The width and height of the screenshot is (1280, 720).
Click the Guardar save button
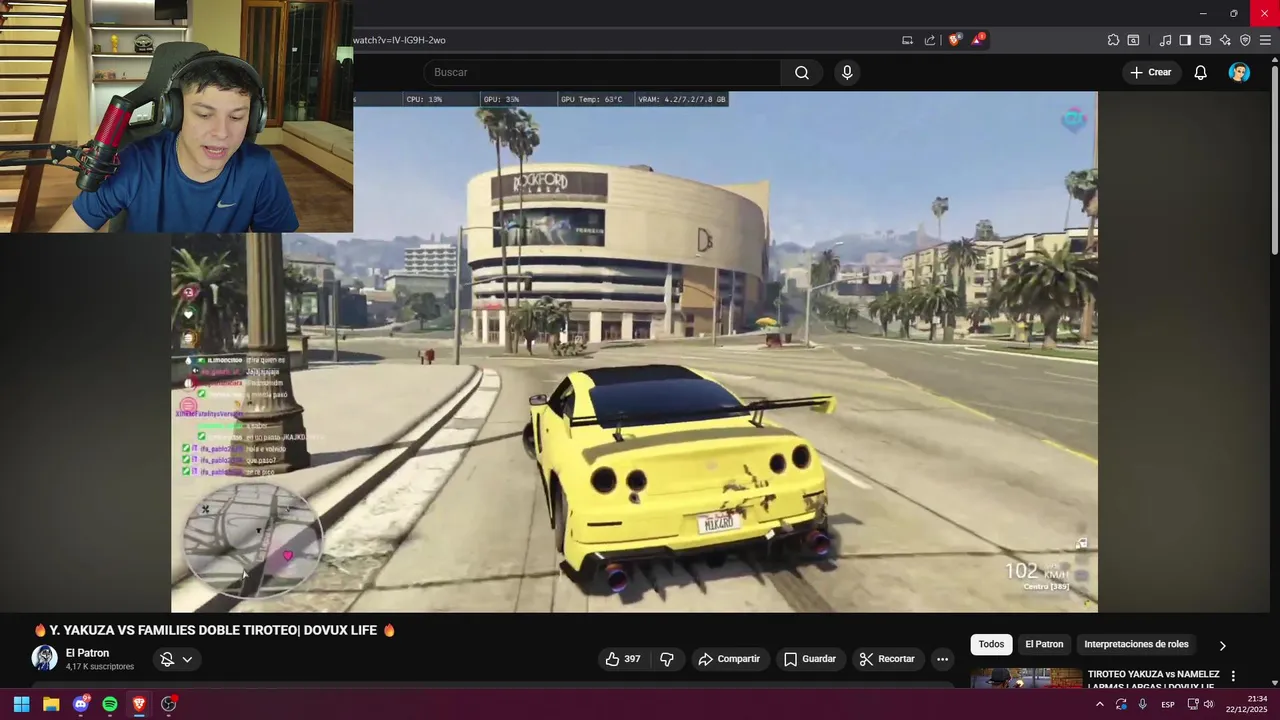point(810,659)
